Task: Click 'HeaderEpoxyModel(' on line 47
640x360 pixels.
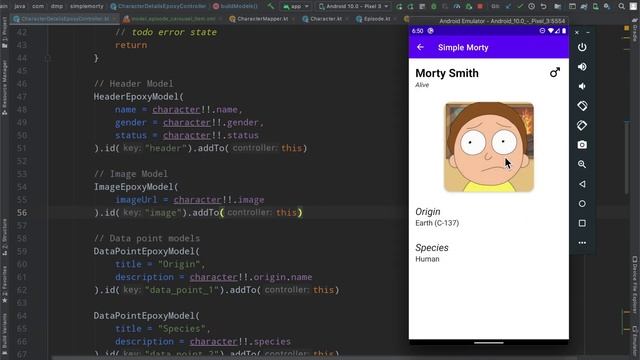Action: coord(139,97)
